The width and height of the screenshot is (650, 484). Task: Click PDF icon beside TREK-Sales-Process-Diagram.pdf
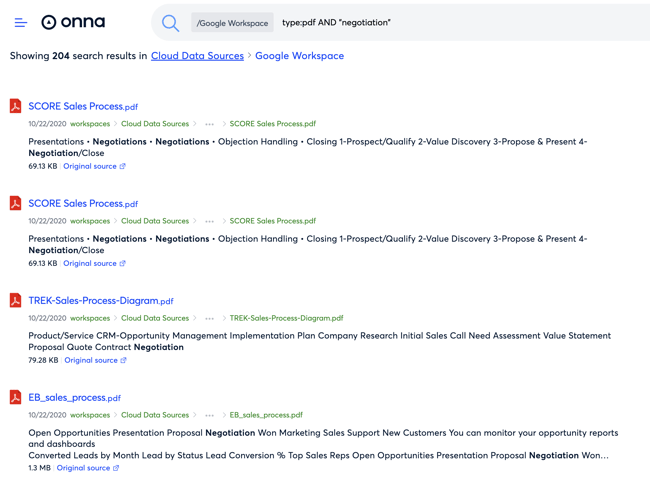pyautogui.click(x=15, y=300)
